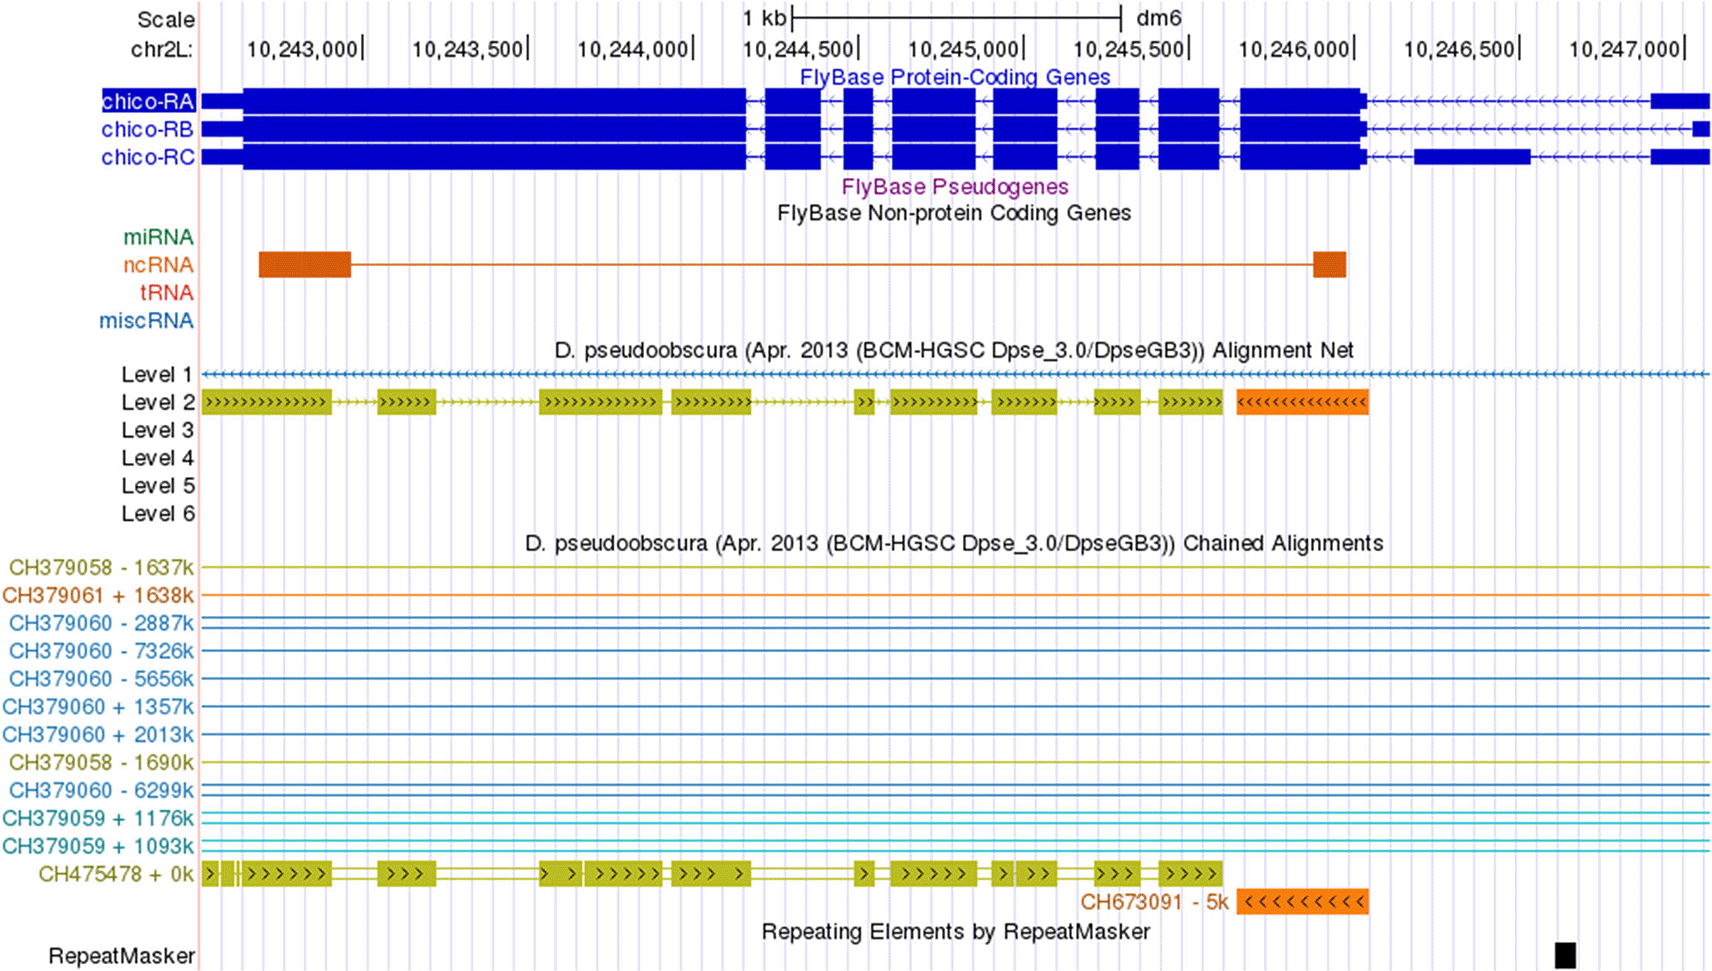1712x971 pixels.
Task: Click the ncRNA track label
Action: (x=158, y=265)
